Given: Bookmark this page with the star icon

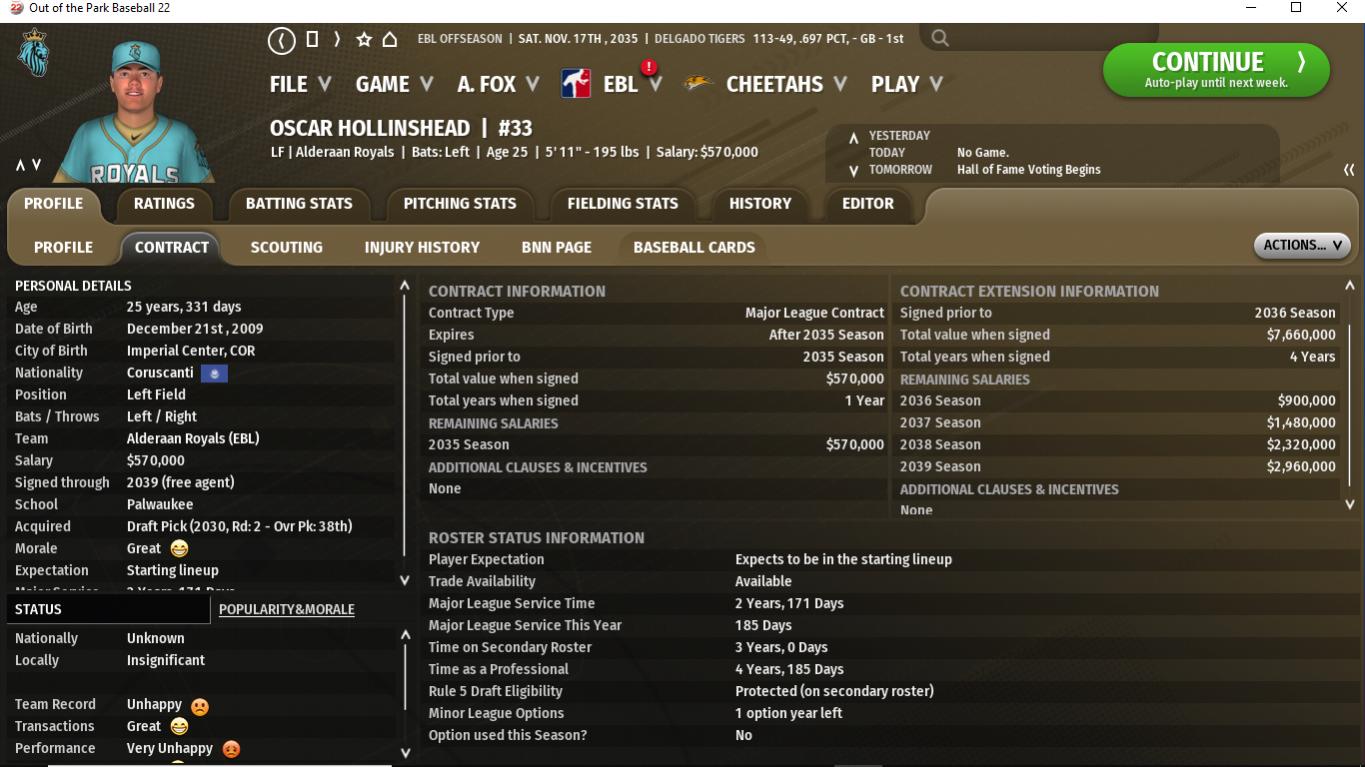Looking at the screenshot, I should click(364, 40).
